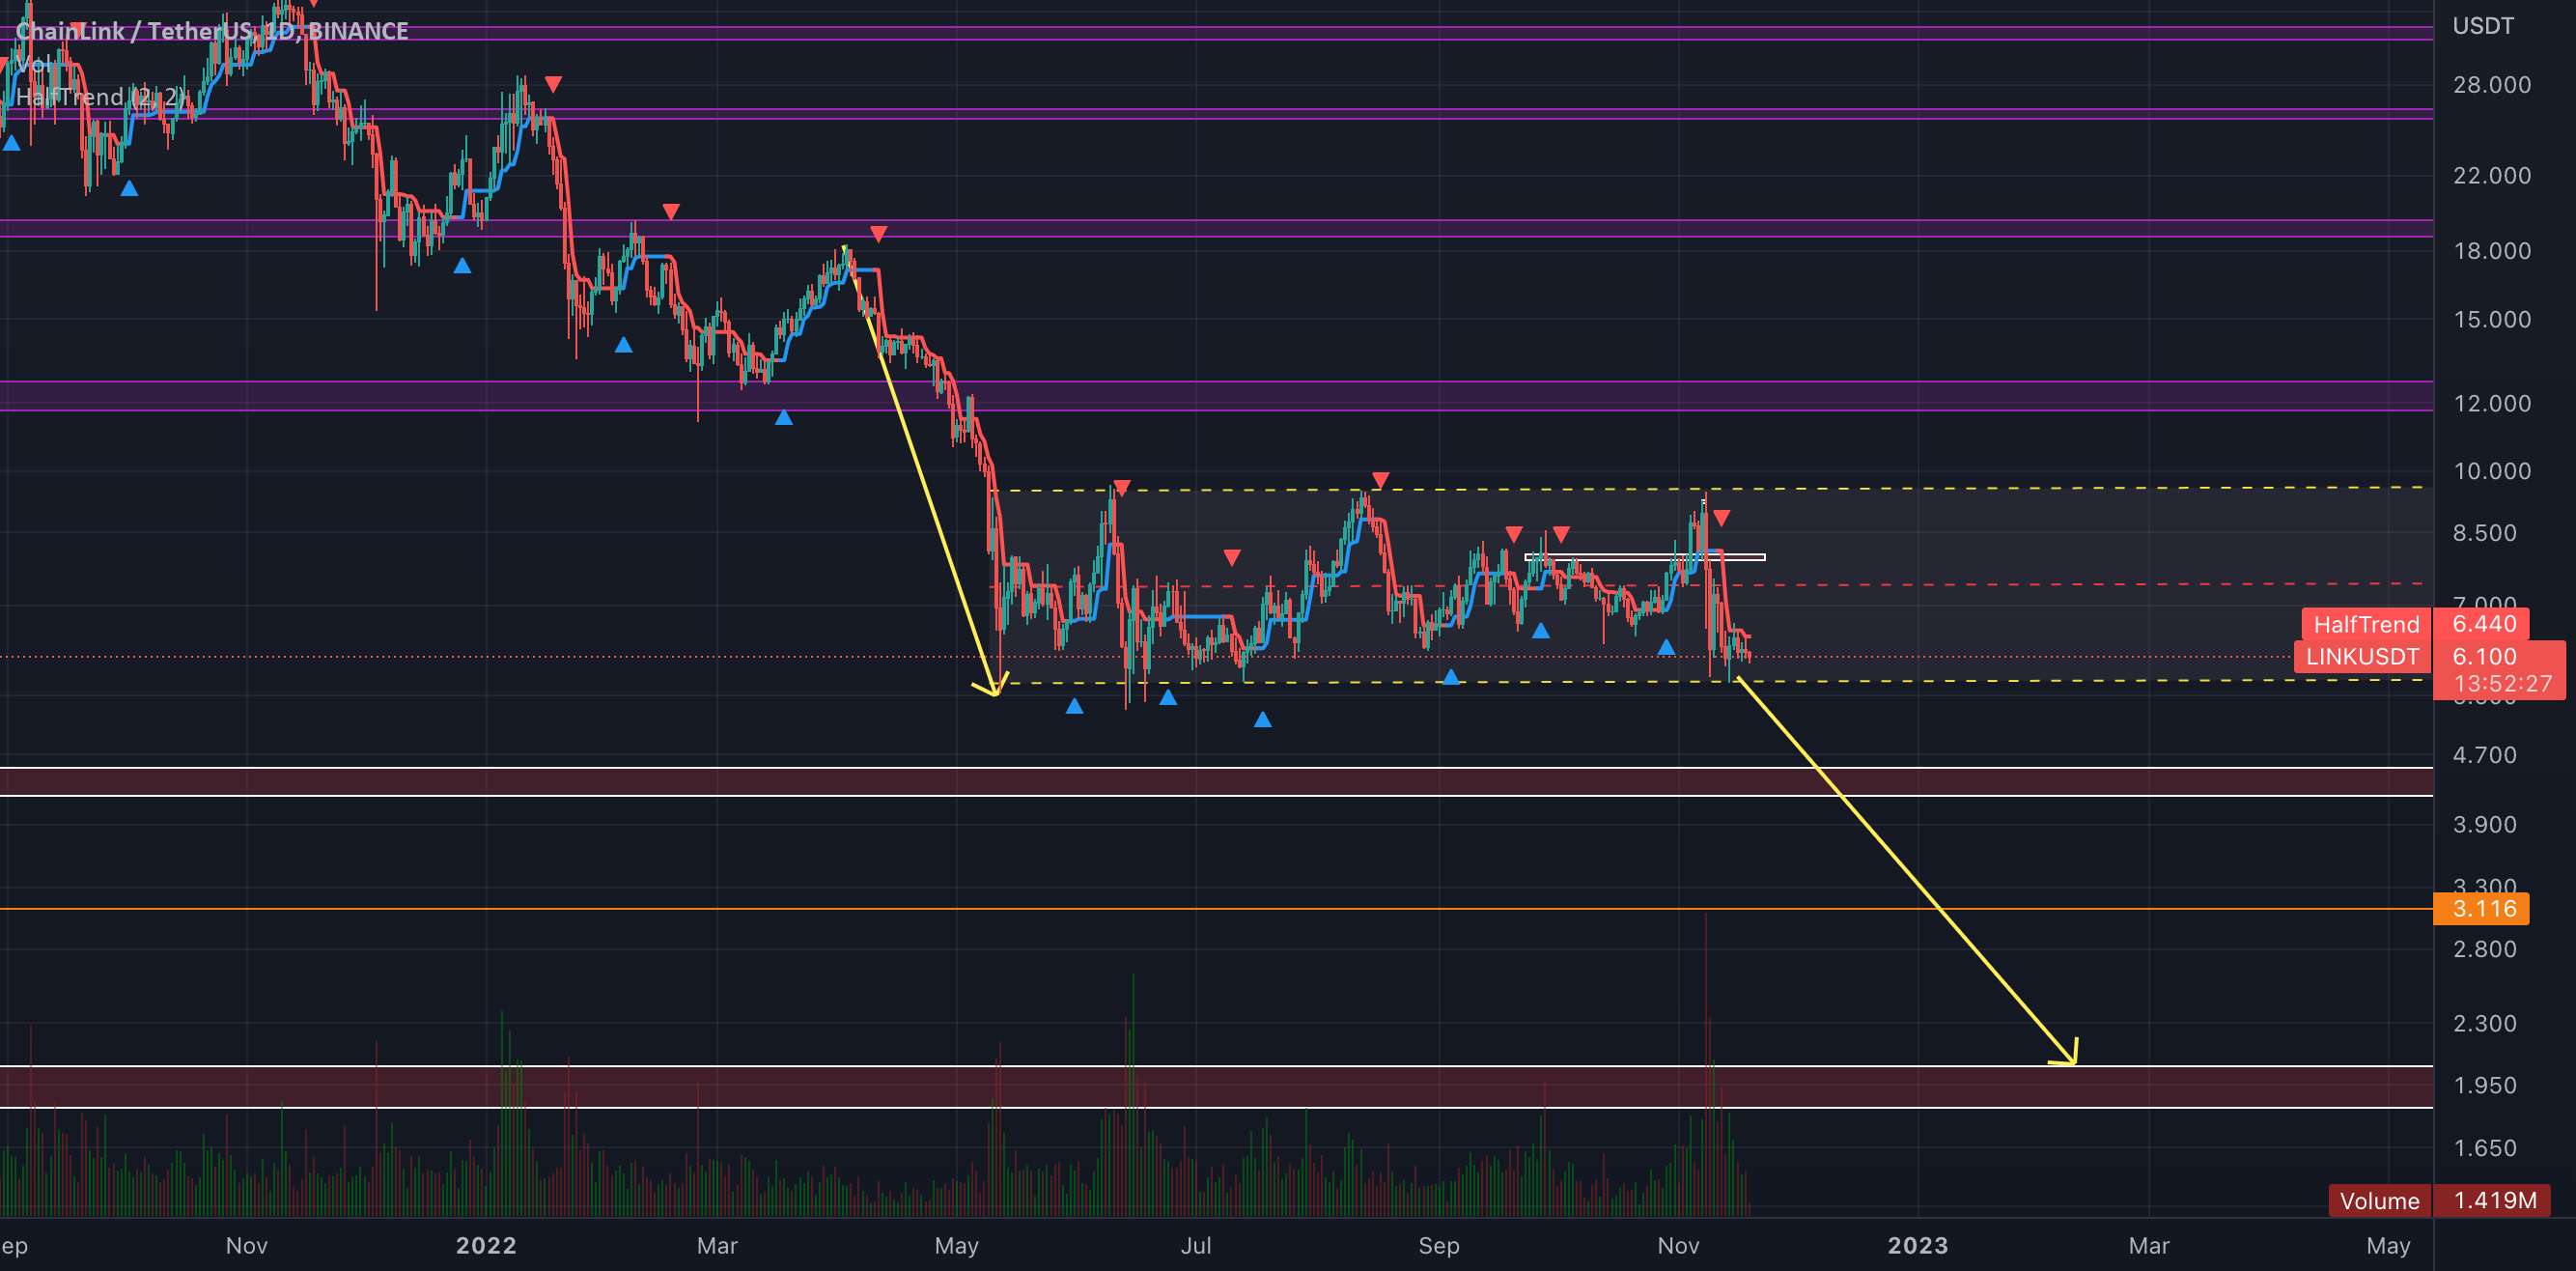The image size is (2576, 1271).
Task: Click the 10.000 price axis label
Action: pos(2491,472)
